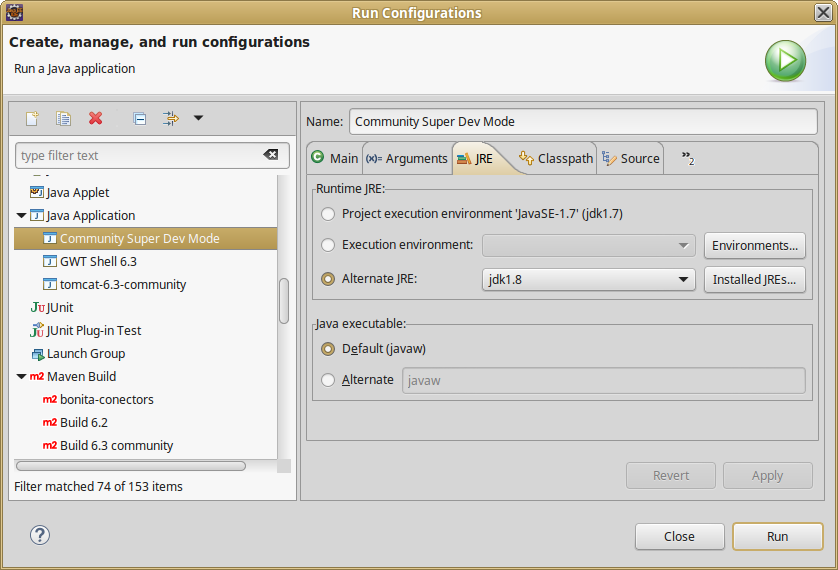Open the Execution environment combo box
This screenshot has height=570, width=838.
tap(588, 246)
